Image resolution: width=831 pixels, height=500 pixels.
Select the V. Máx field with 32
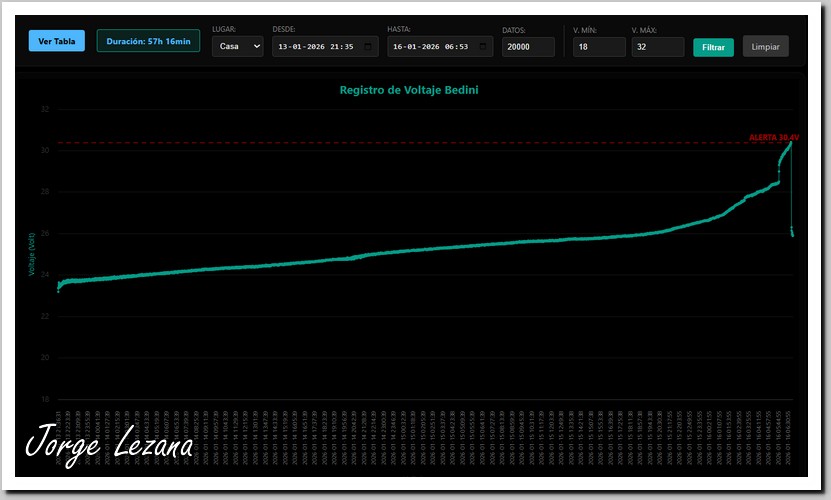(657, 47)
